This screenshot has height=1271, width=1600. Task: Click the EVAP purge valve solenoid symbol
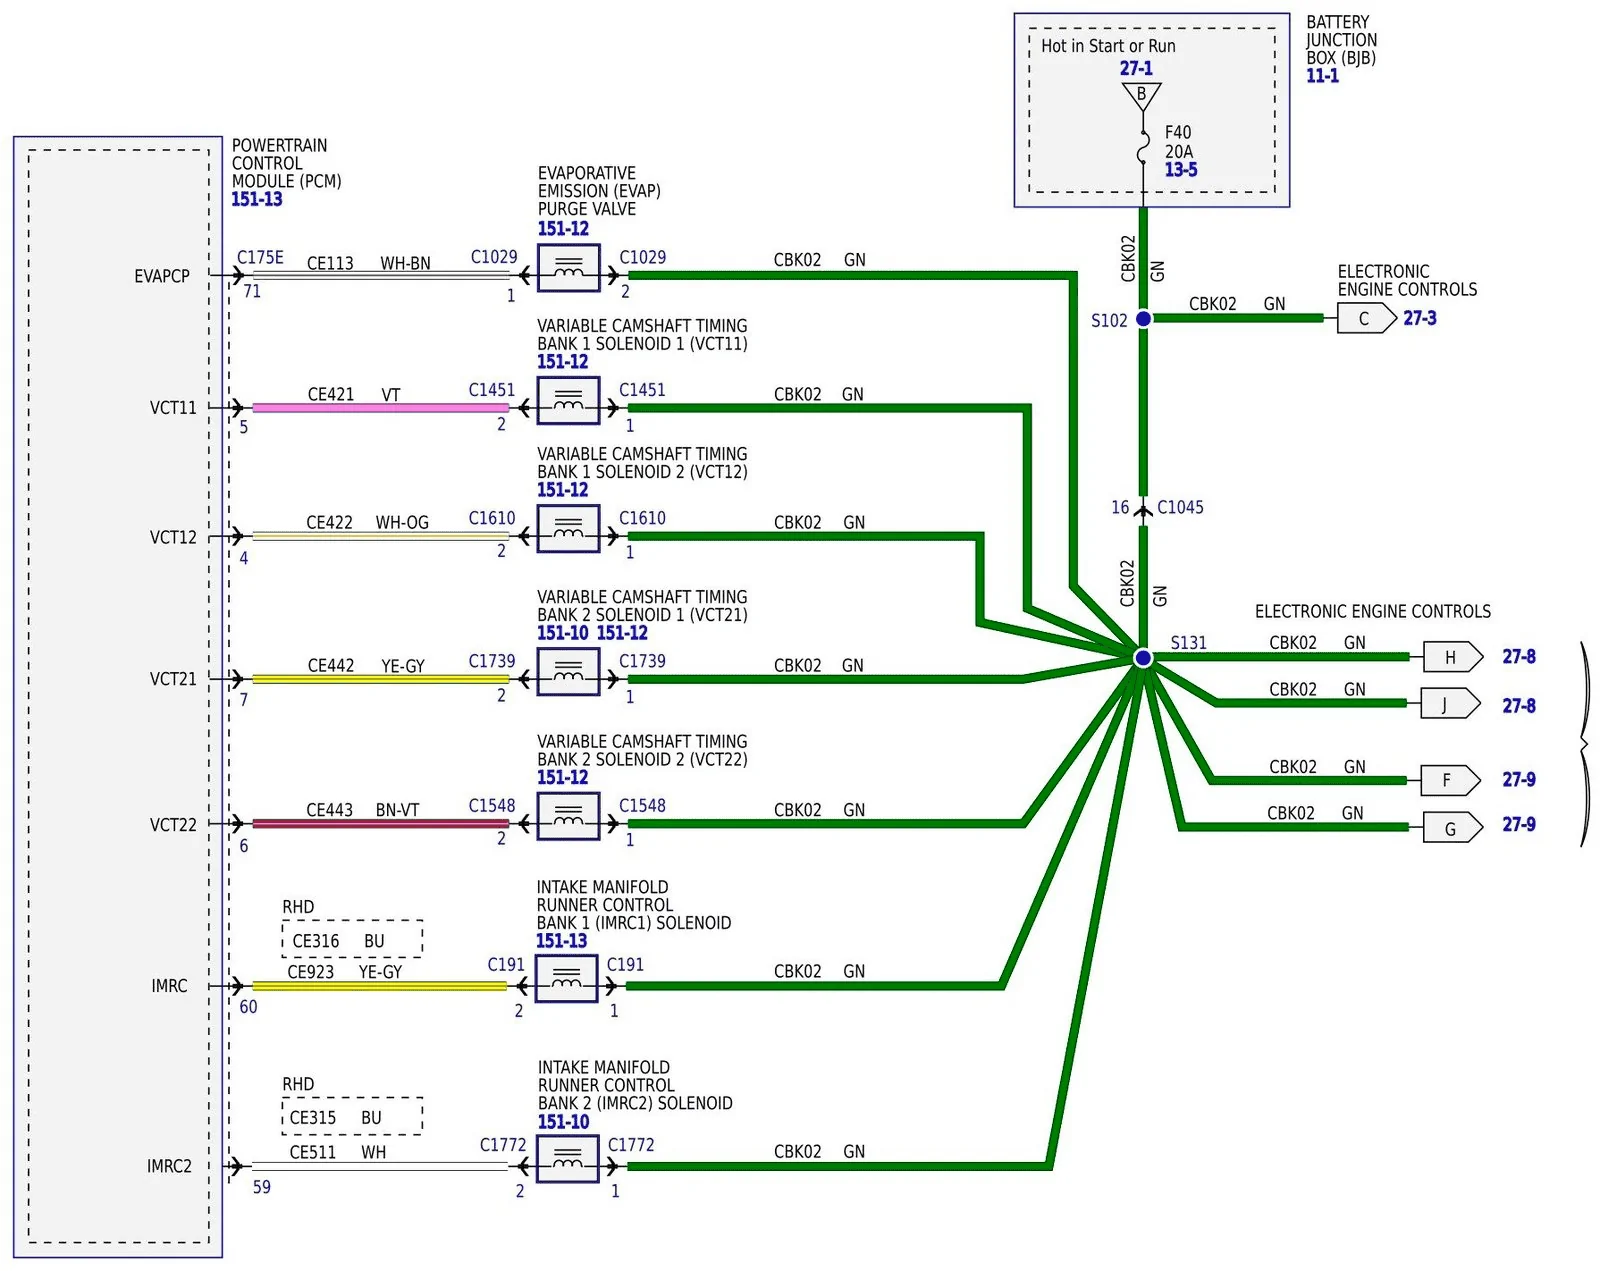pos(568,268)
